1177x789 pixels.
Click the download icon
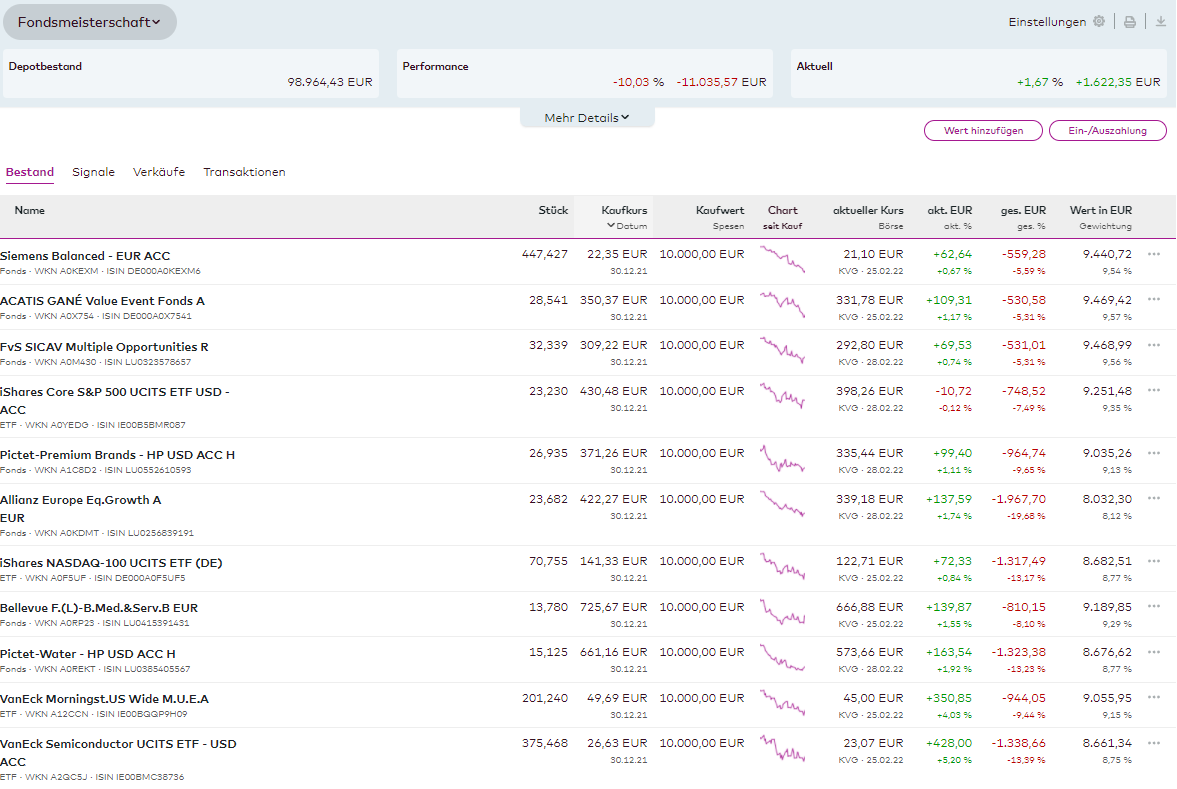[1160, 22]
